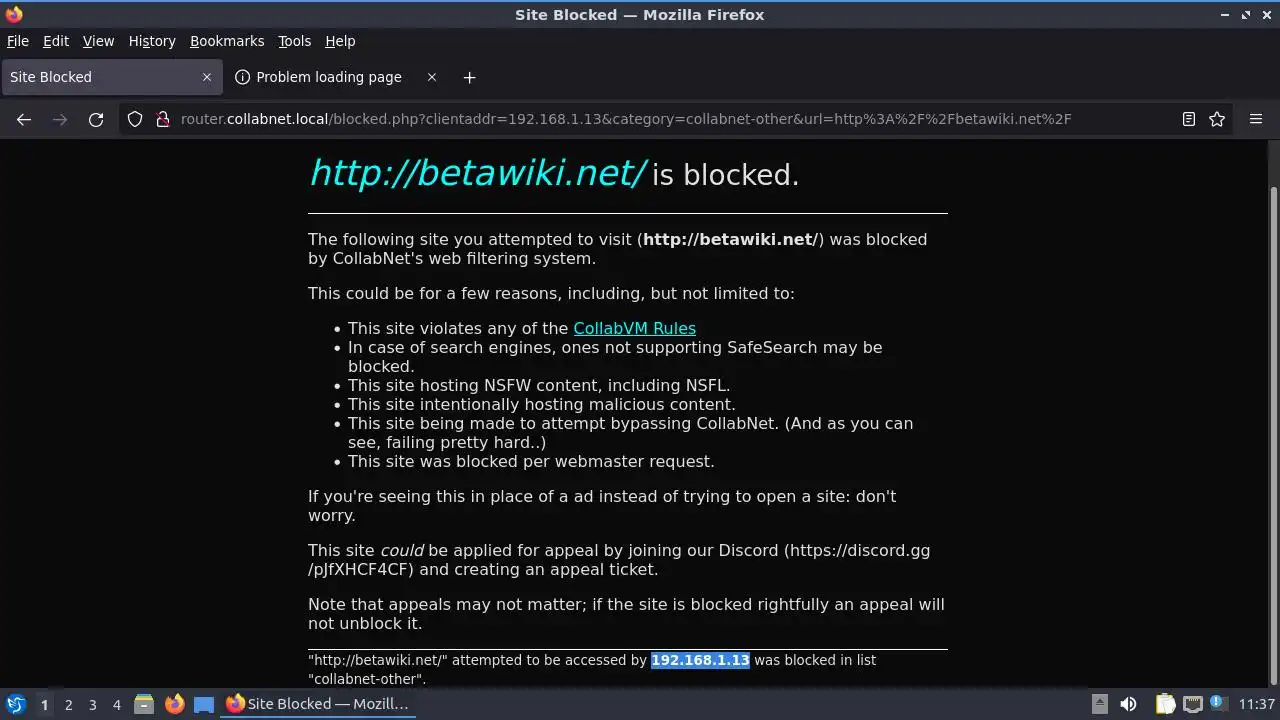The width and height of the screenshot is (1280, 720).
Task: Switch to workspace 2
Action: pyautogui.click(x=68, y=704)
